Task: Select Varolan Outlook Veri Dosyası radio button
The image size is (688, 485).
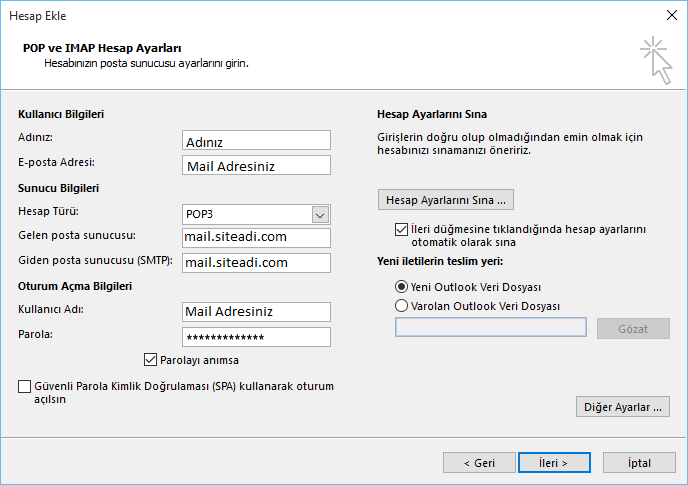Action: tap(401, 305)
